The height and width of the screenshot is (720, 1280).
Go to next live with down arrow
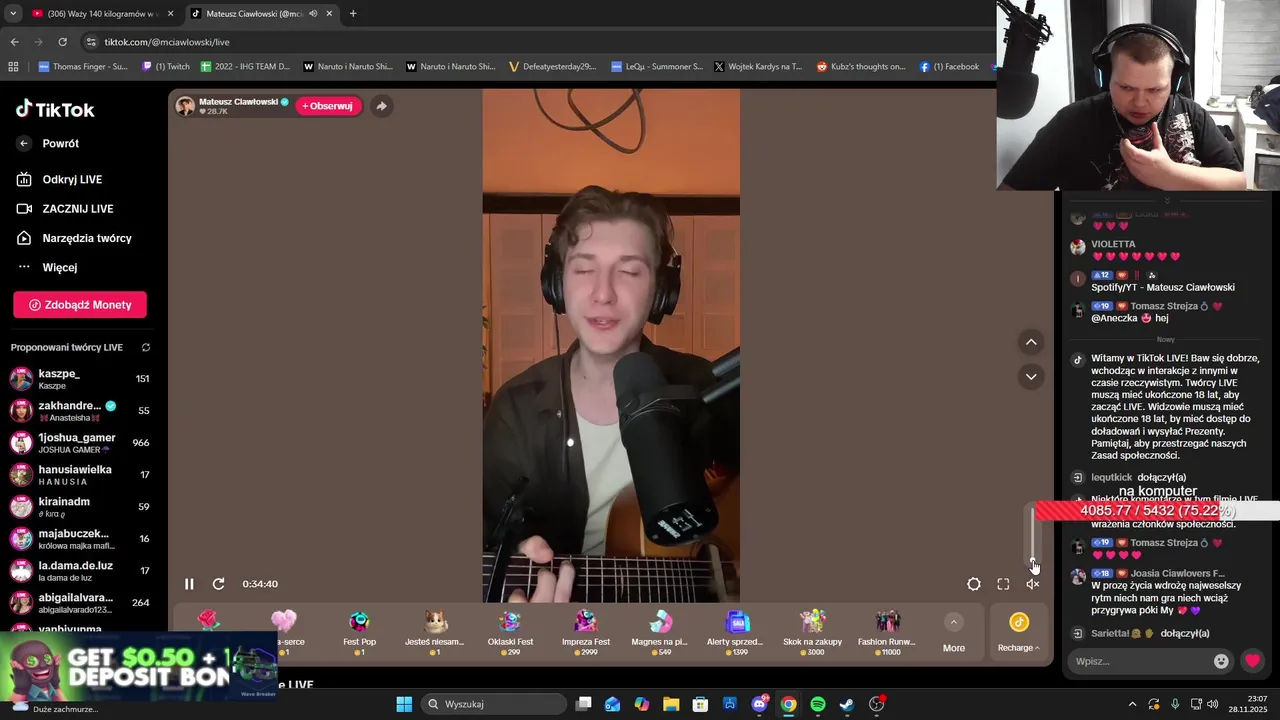pyautogui.click(x=1031, y=376)
